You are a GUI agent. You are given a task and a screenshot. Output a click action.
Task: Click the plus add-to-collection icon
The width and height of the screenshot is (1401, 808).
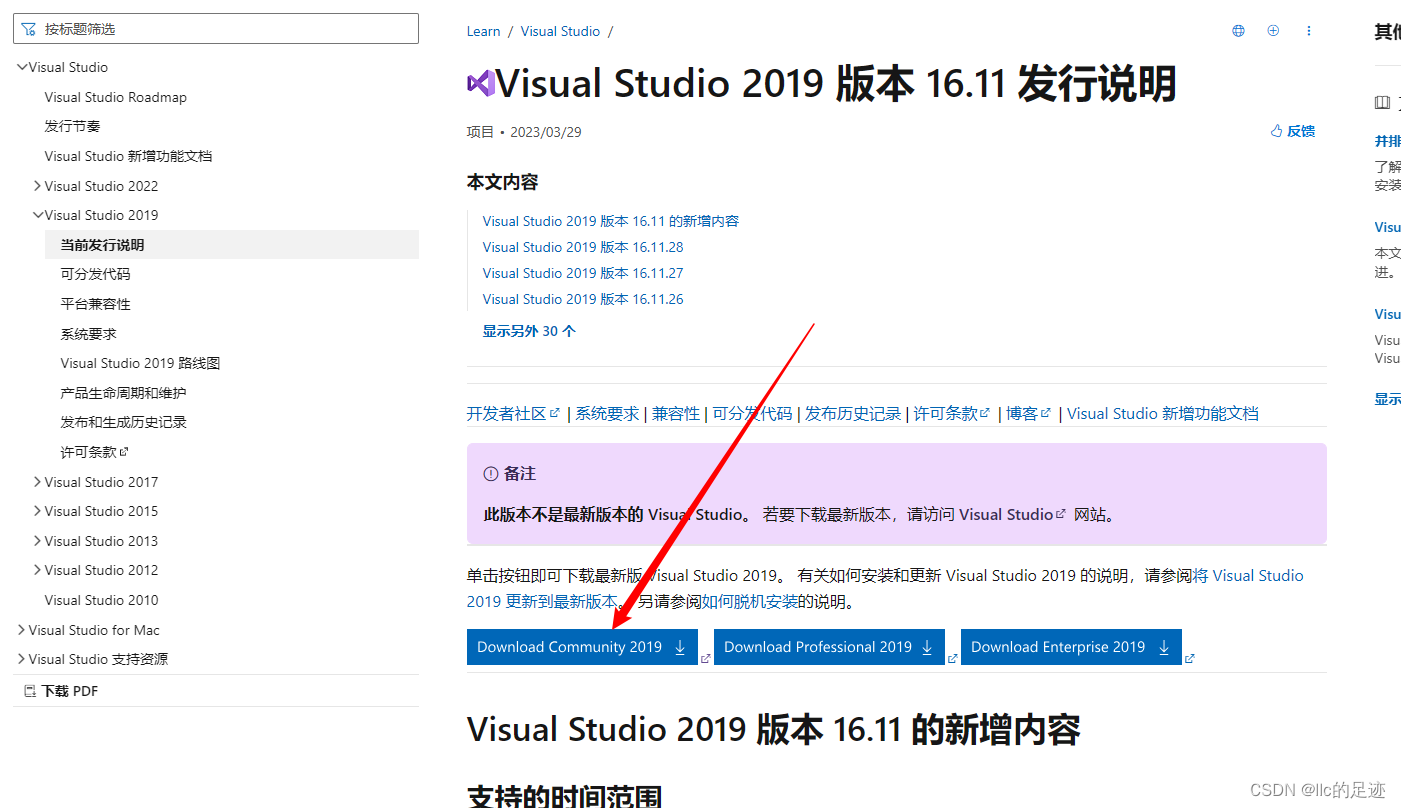point(1273,31)
